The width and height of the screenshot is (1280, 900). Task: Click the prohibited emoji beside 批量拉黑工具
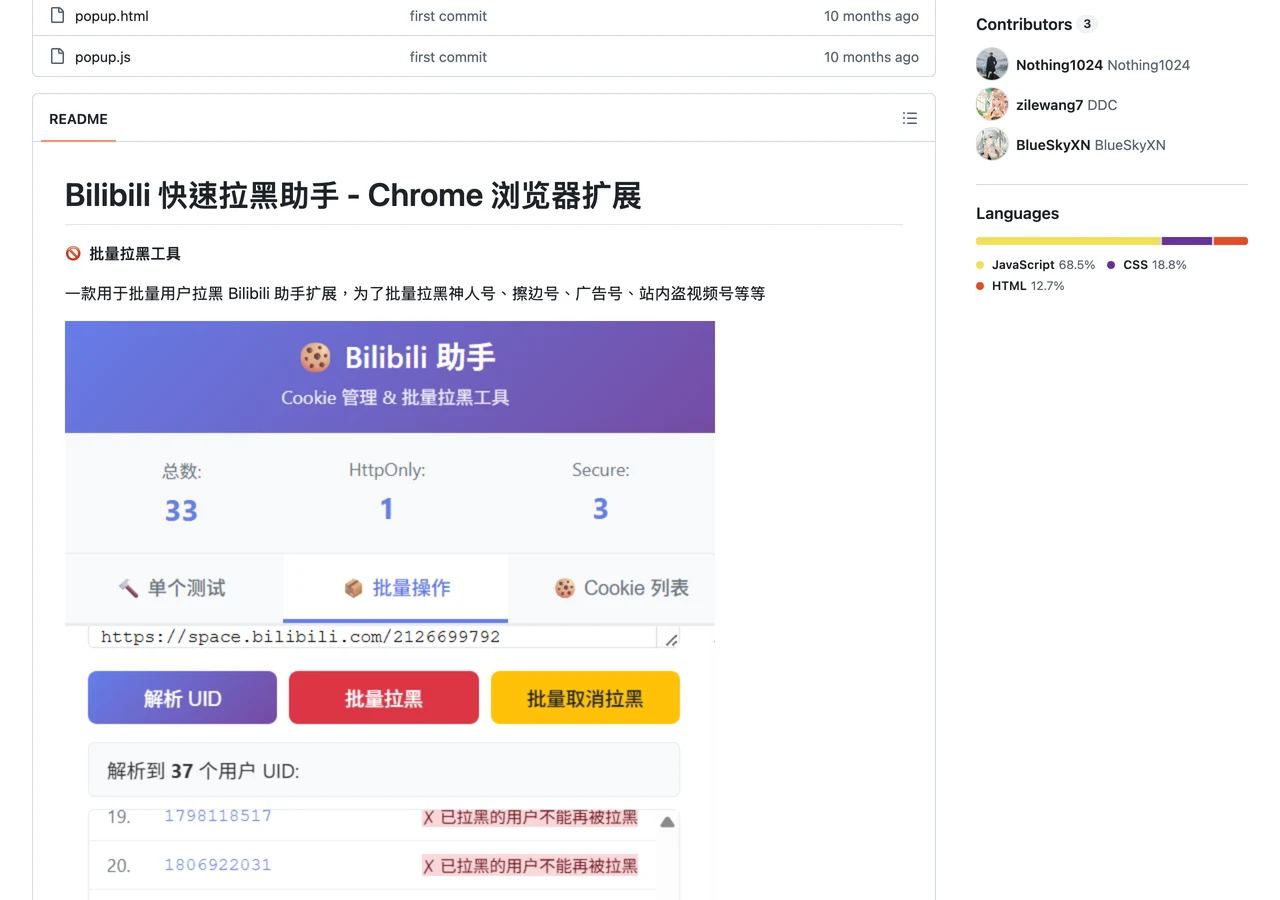click(73, 254)
